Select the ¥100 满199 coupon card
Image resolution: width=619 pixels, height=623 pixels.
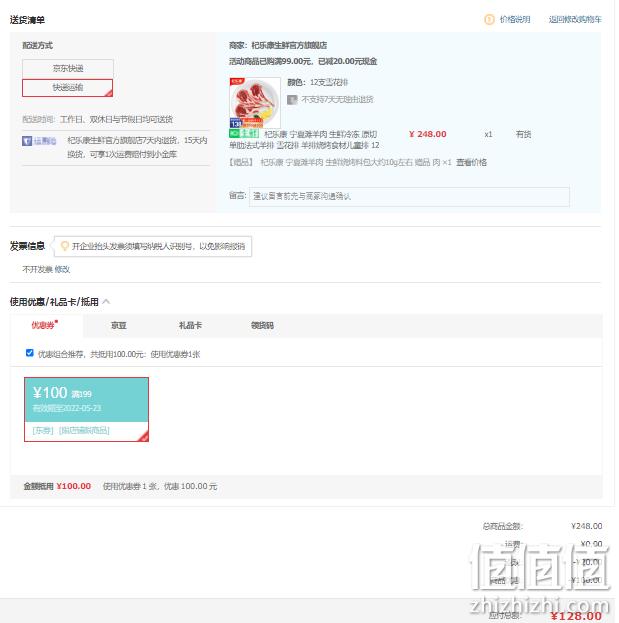pos(87,409)
